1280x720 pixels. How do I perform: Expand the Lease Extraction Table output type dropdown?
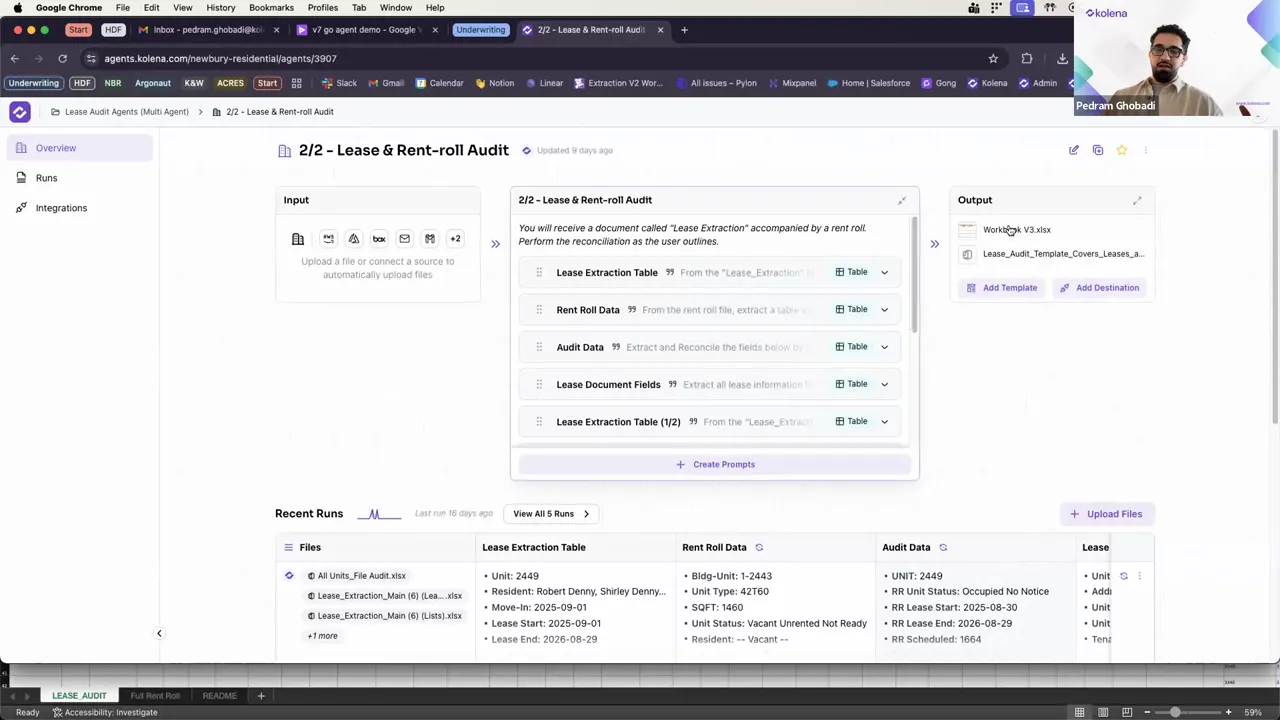pyautogui.click(x=884, y=271)
